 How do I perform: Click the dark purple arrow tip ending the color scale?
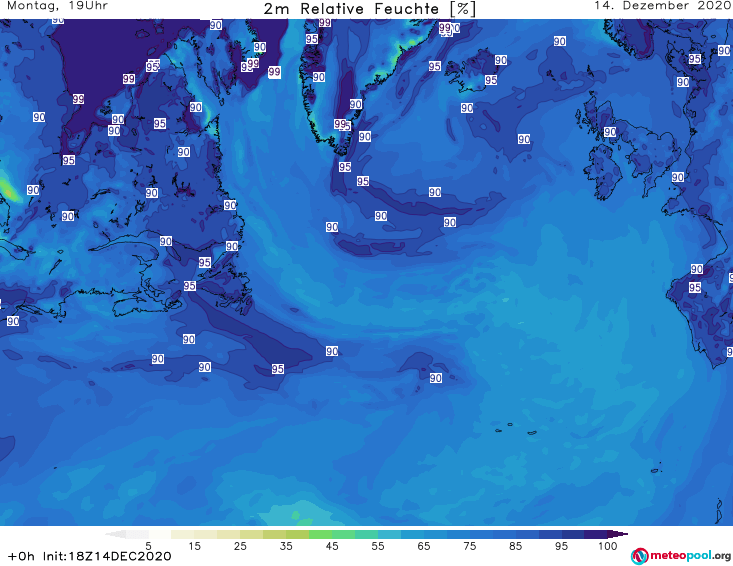620,534
